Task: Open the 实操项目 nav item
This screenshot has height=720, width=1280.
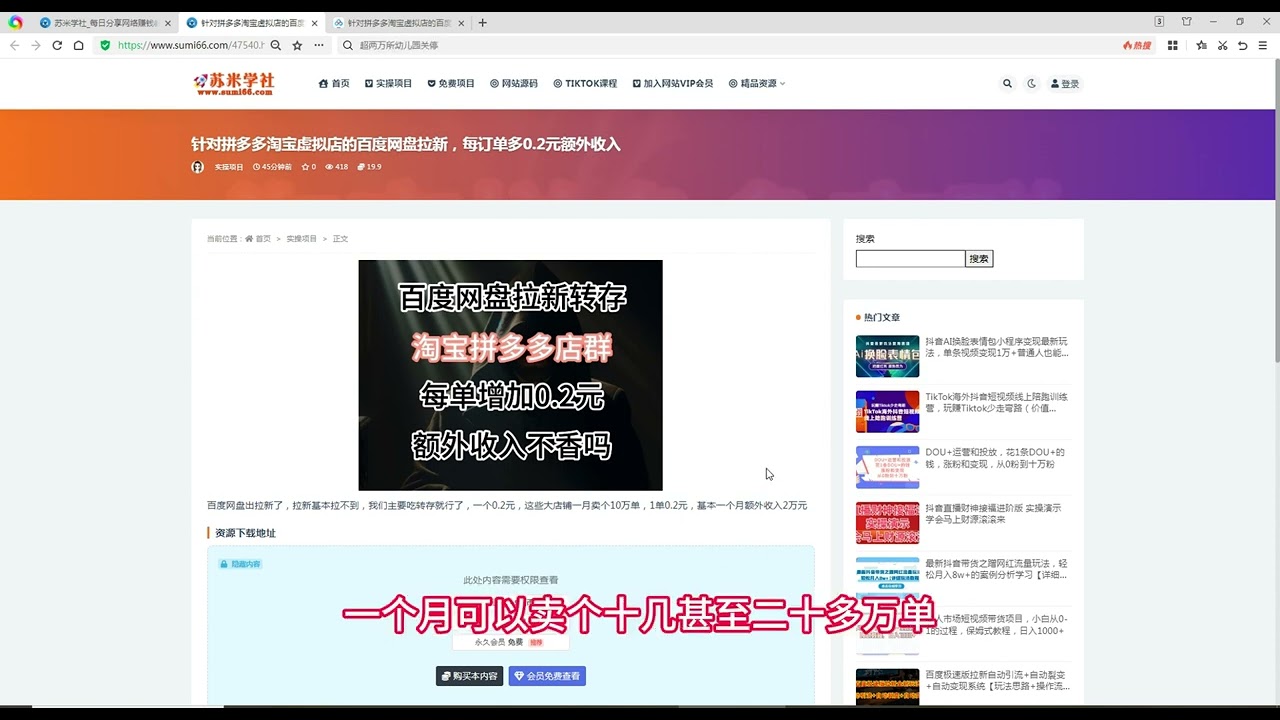Action: click(x=388, y=84)
